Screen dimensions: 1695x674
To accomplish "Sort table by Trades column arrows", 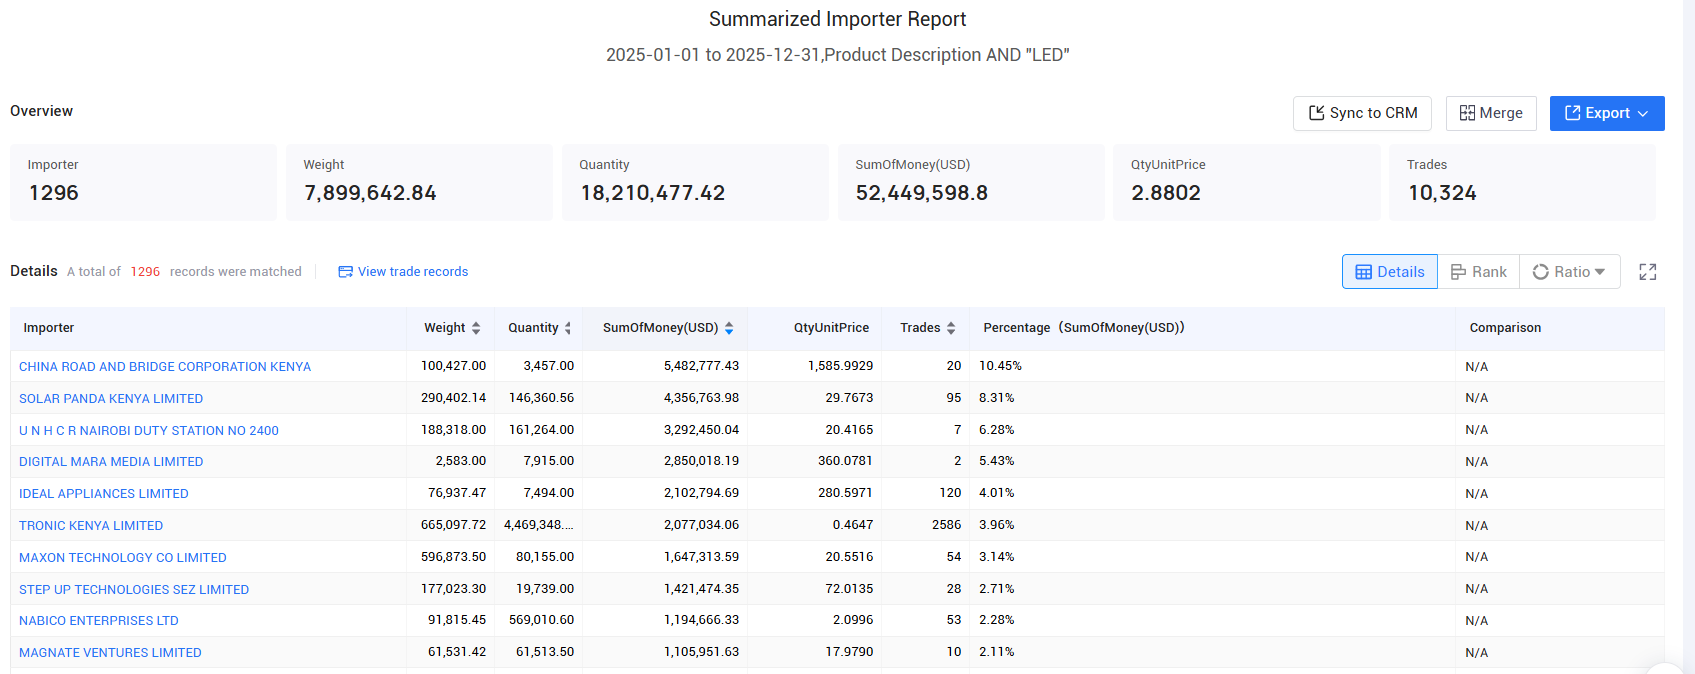I will coord(951,328).
